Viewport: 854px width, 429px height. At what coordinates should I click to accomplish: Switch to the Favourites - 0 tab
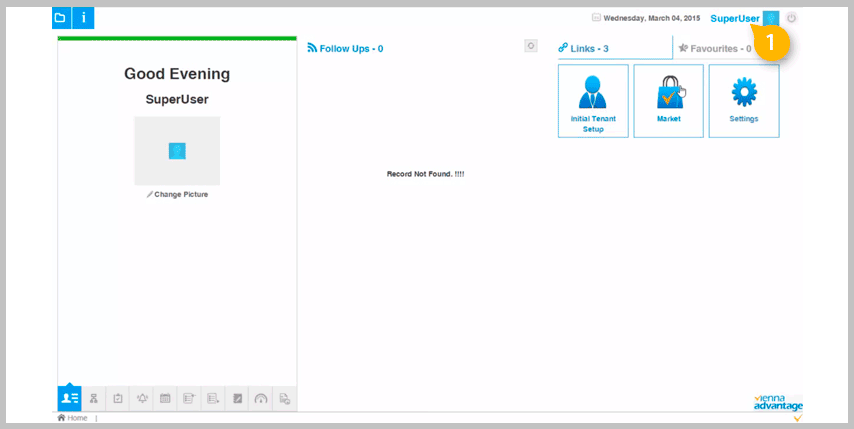tap(715, 48)
